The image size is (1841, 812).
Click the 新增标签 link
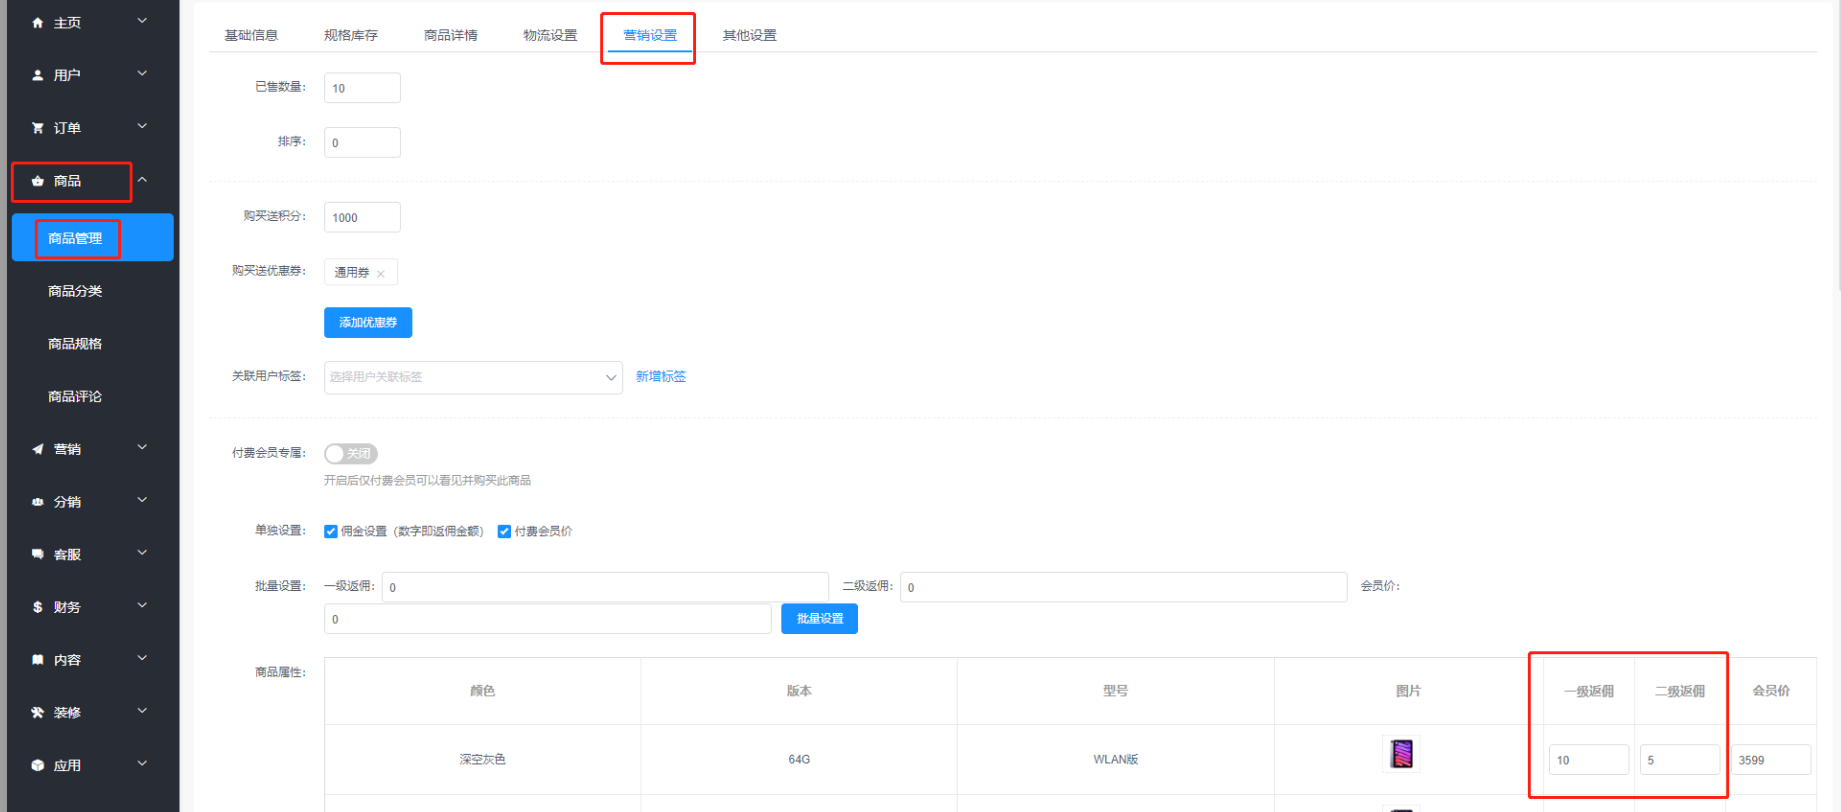pos(660,377)
